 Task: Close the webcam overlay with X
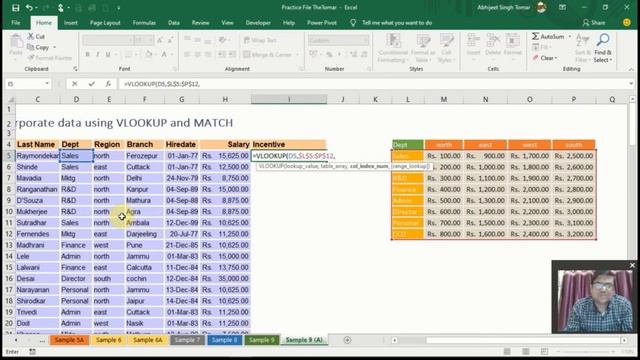pos(632,265)
